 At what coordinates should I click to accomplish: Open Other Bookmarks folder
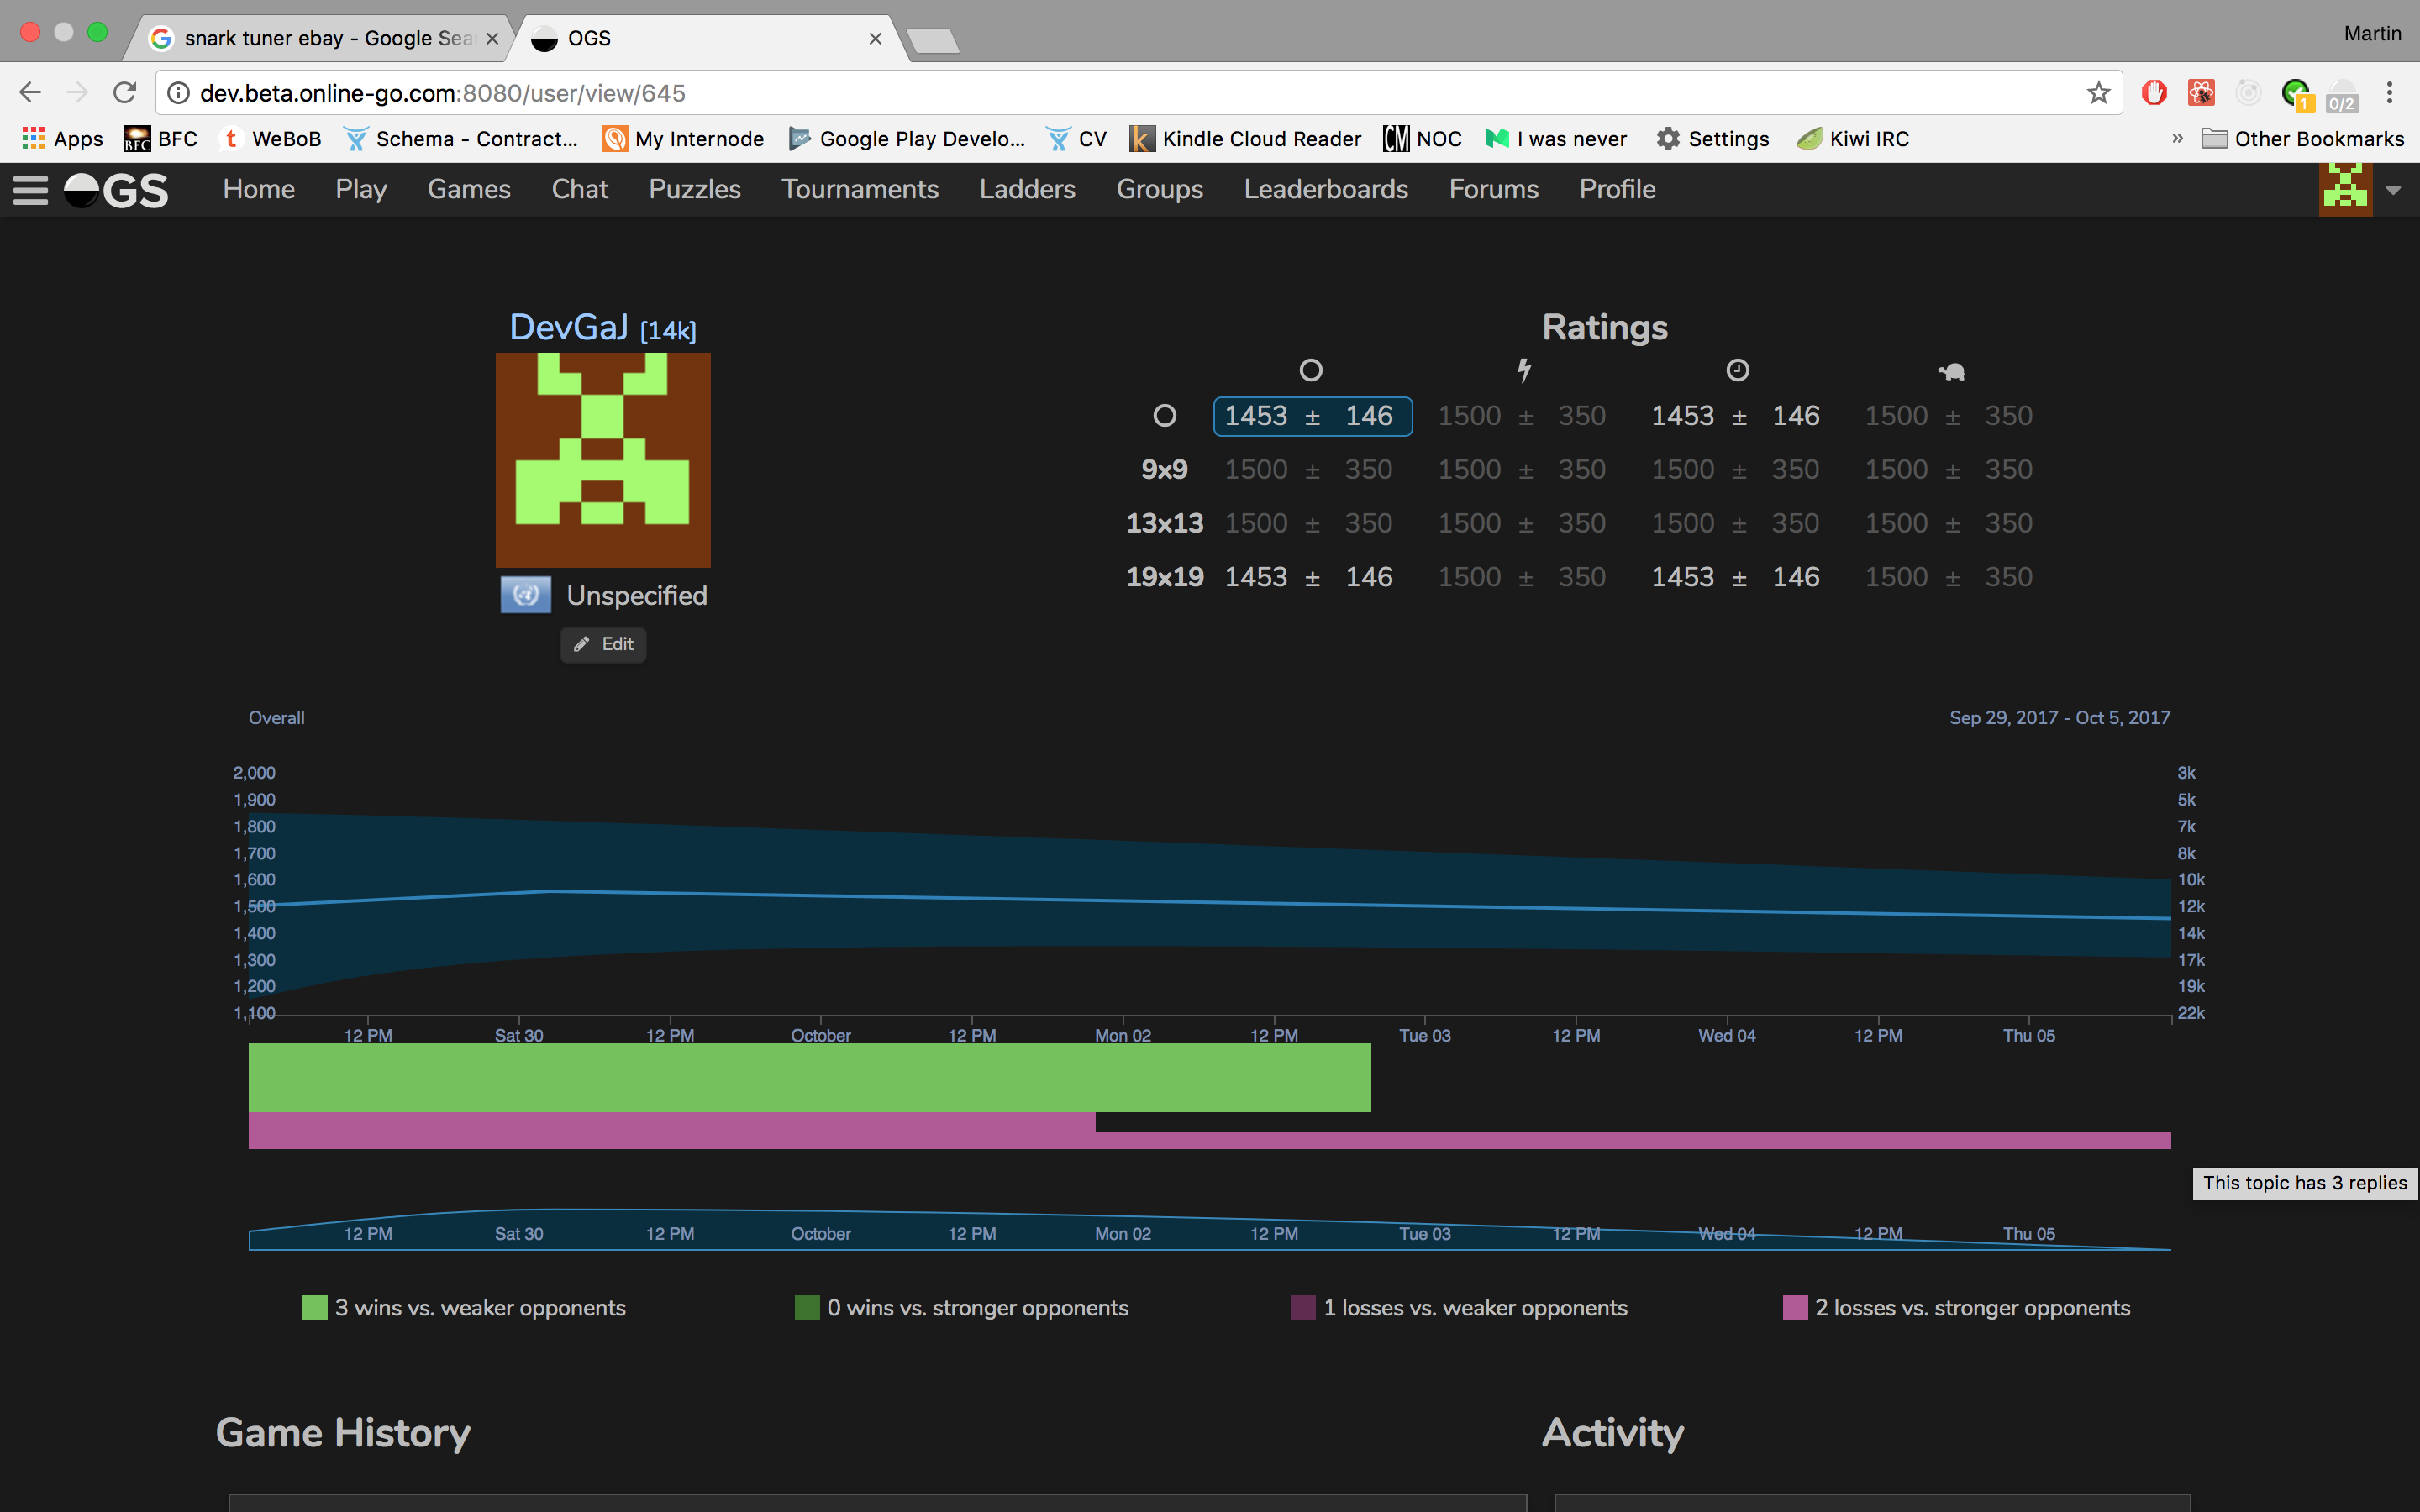coord(2303,139)
